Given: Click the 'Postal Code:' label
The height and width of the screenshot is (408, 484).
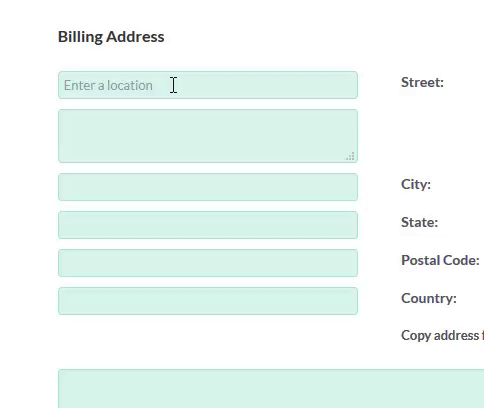Looking at the screenshot, I should click(x=440, y=260).
